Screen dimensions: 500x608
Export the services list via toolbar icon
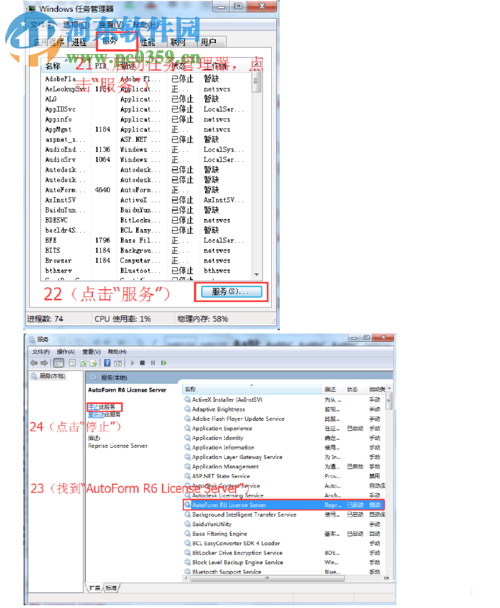(93, 363)
